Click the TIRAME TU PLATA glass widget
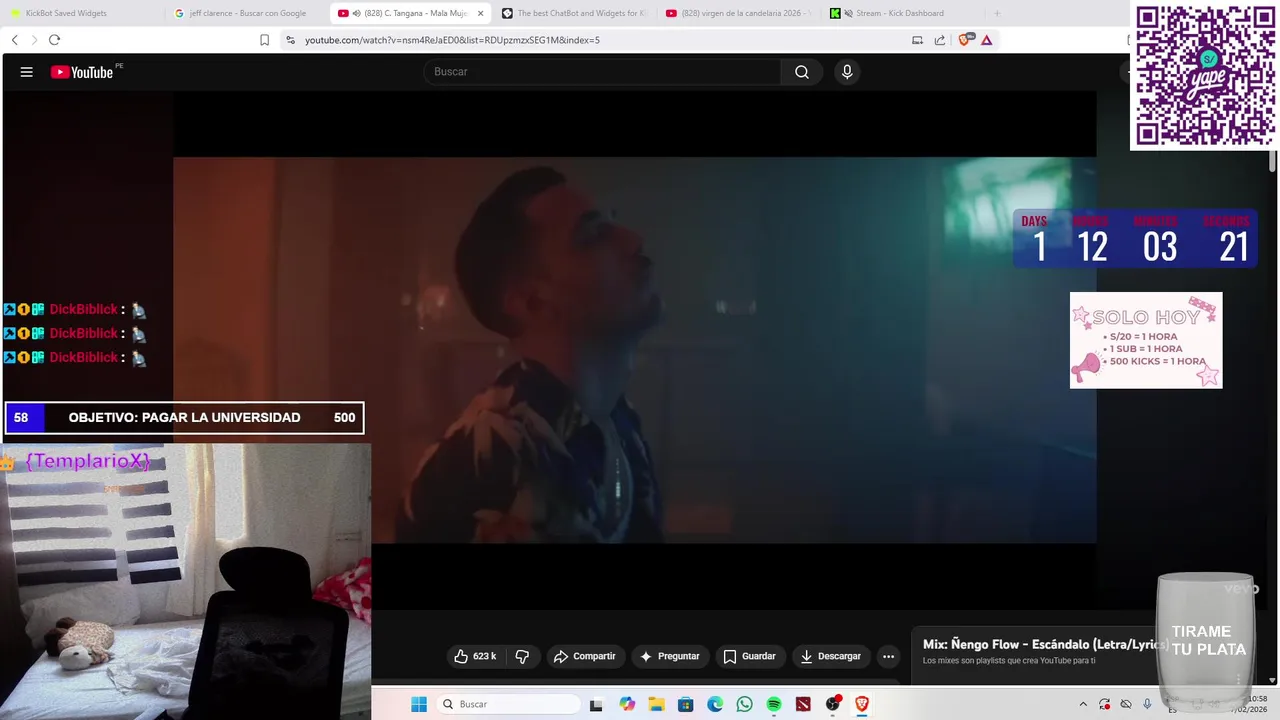 pos(1207,640)
